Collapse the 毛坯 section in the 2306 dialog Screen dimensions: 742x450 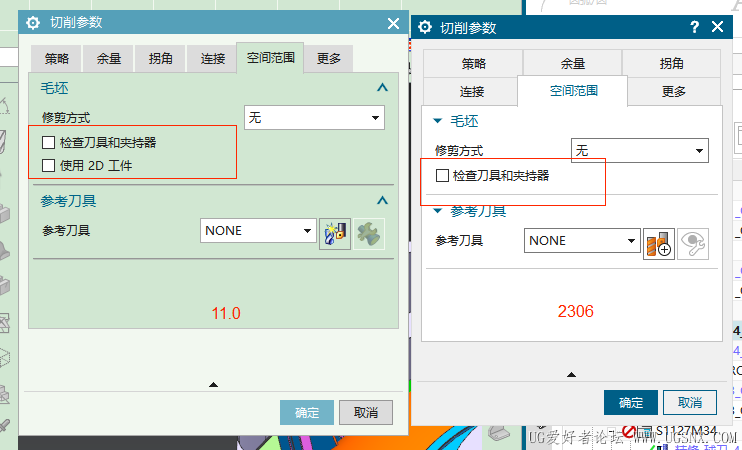[438, 121]
